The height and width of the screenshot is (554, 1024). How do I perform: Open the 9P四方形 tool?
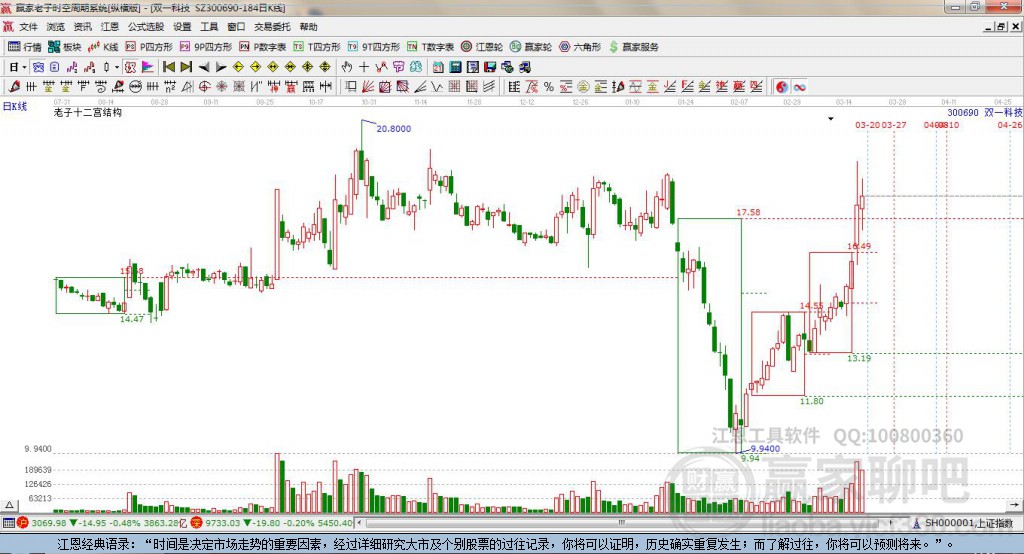coord(206,47)
